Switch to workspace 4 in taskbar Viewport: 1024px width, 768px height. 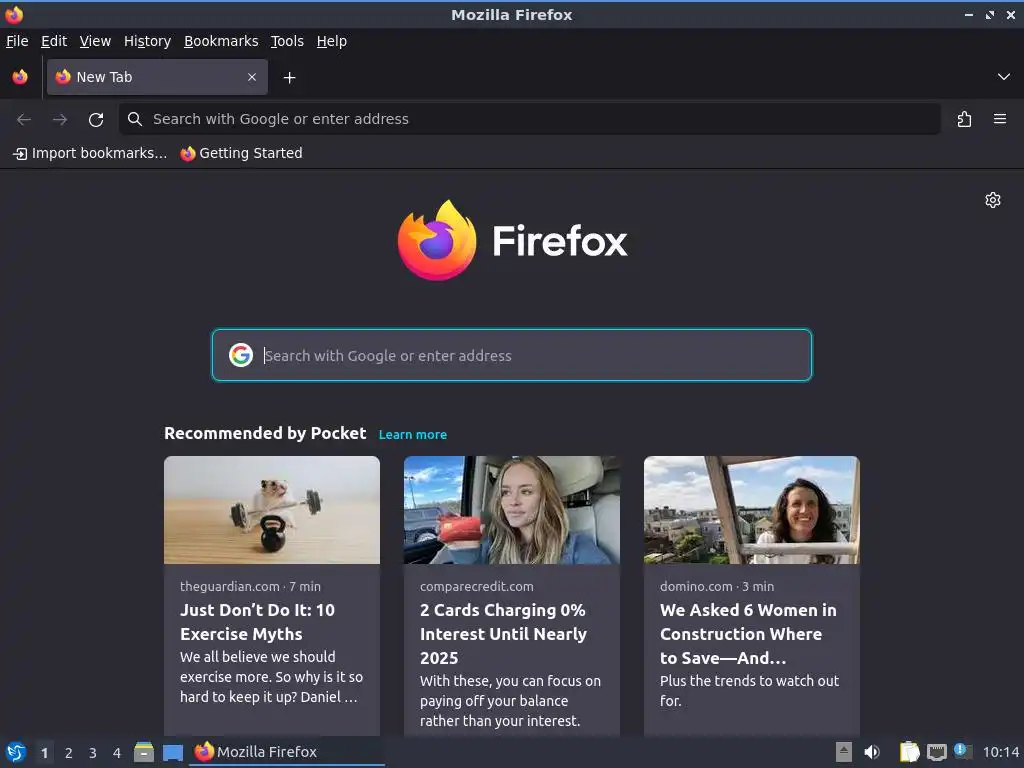pyautogui.click(x=117, y=752)
